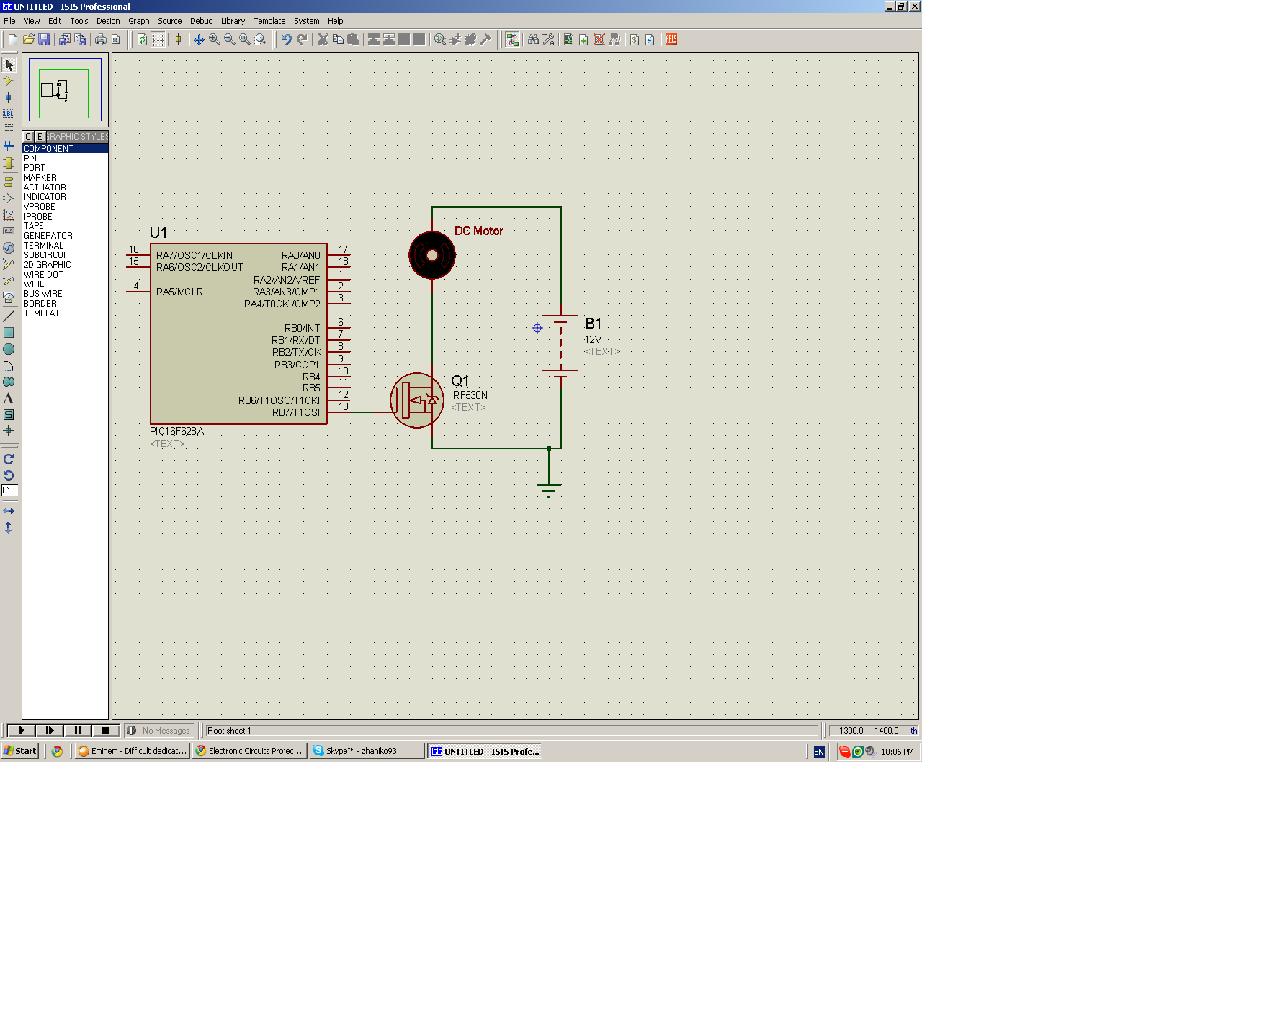Click the rotation angle input box

coord(9,491)
